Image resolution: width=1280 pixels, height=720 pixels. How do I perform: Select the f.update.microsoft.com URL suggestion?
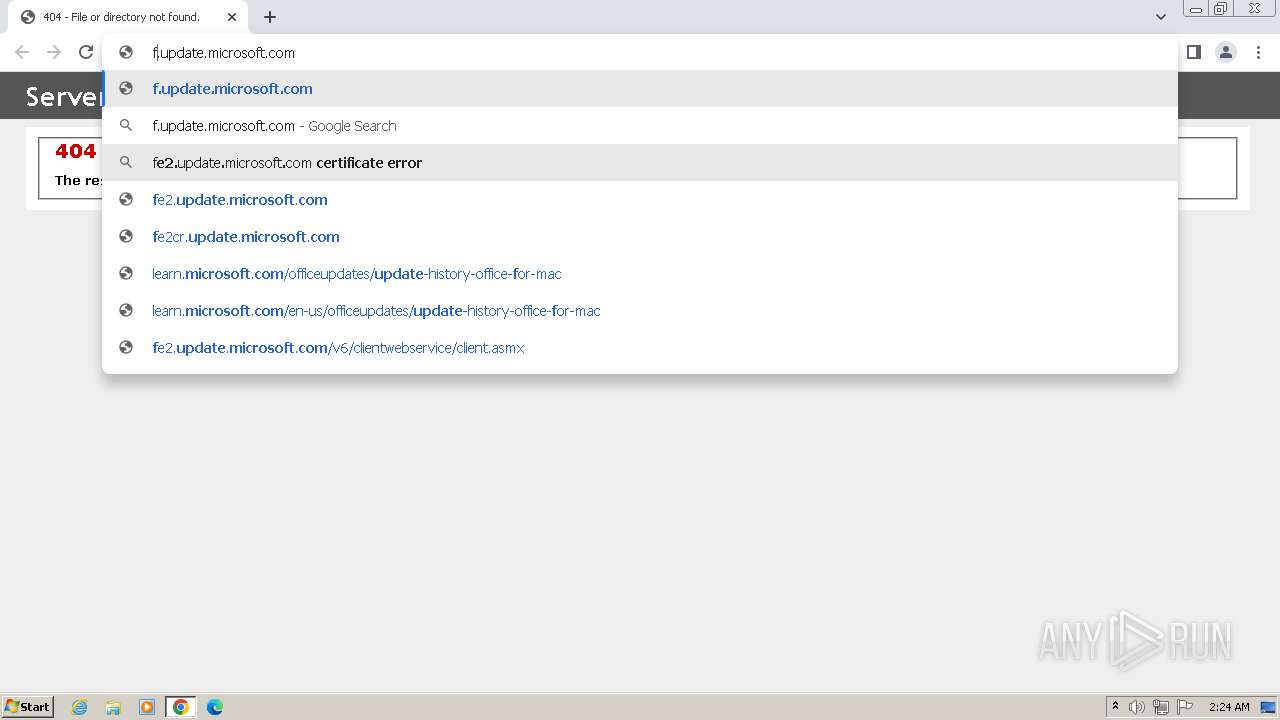(640, 89)
